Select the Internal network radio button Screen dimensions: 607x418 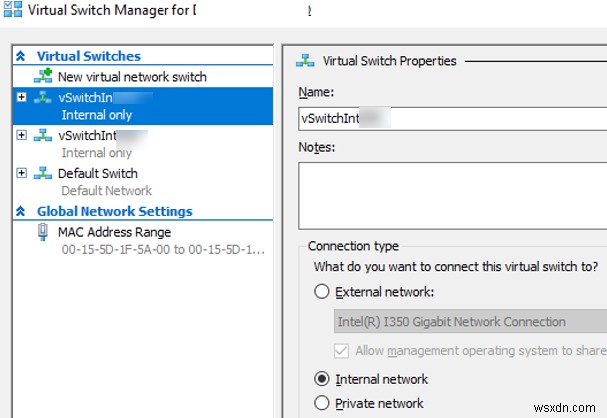(x=322, y=379)
